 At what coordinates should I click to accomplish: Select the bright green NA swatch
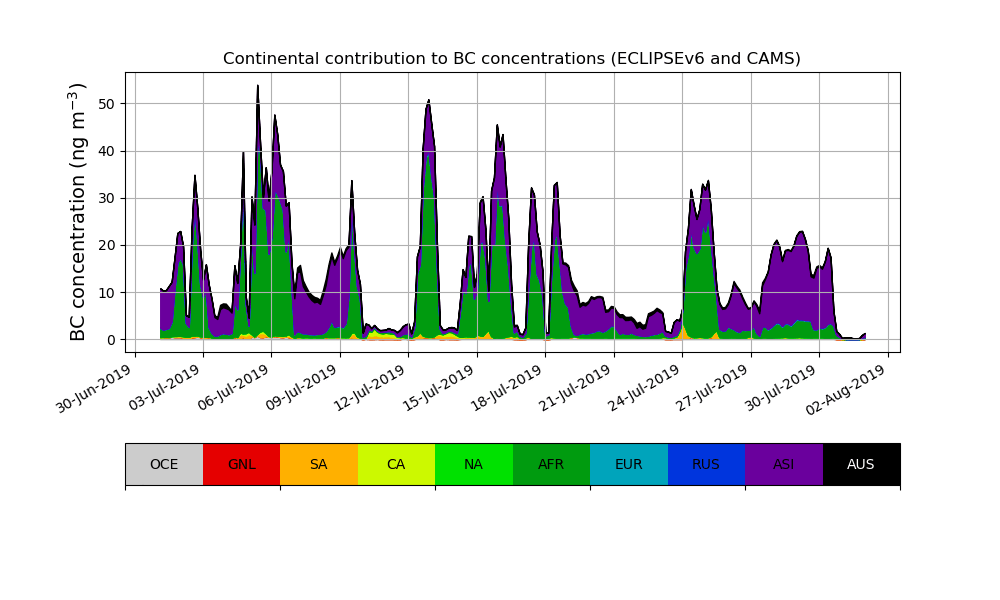pos(473,464)
